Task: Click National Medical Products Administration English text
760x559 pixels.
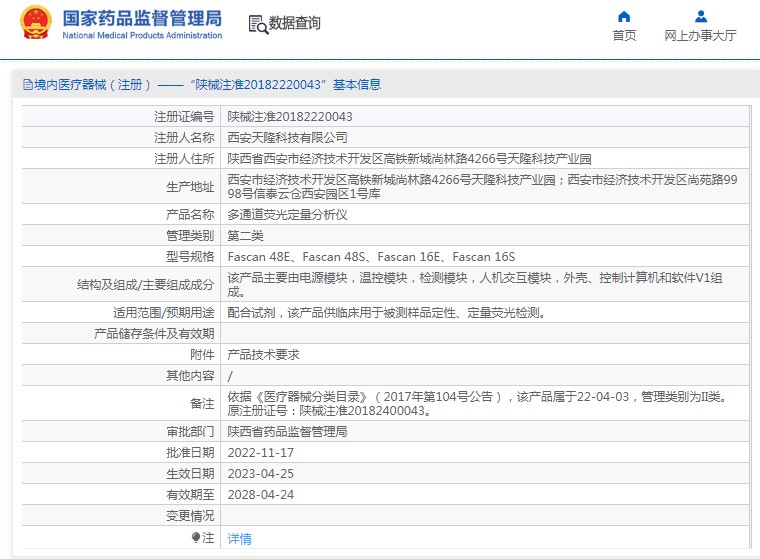Action: tap(142, 36)
